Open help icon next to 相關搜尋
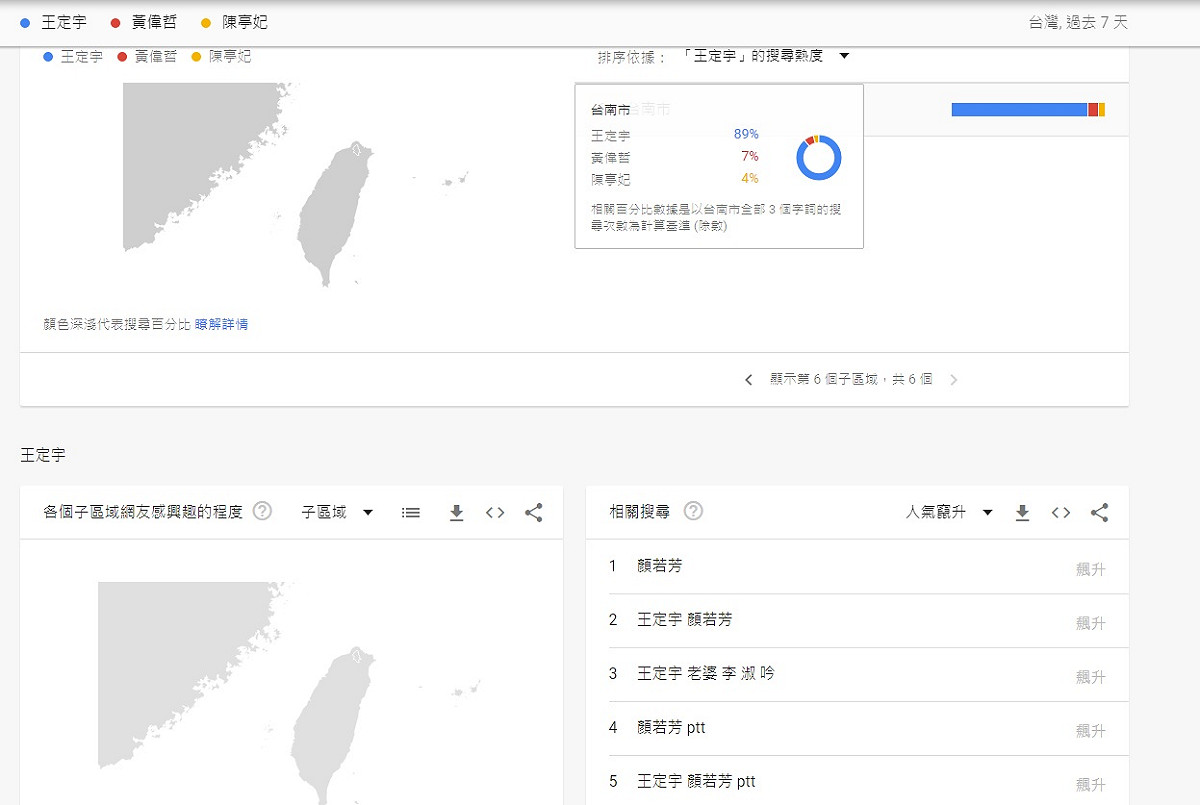This screenshot has width=1200, height=805. click(693, 511)
